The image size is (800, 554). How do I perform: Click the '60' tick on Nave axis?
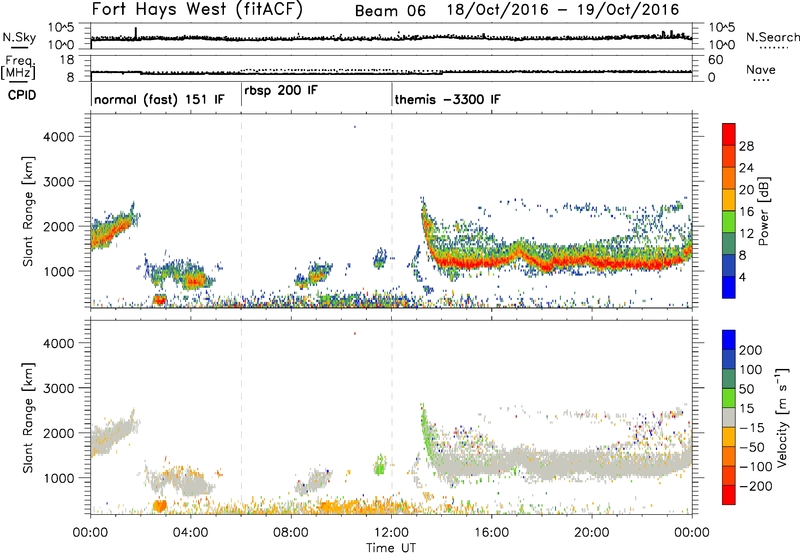click(716, 60)
